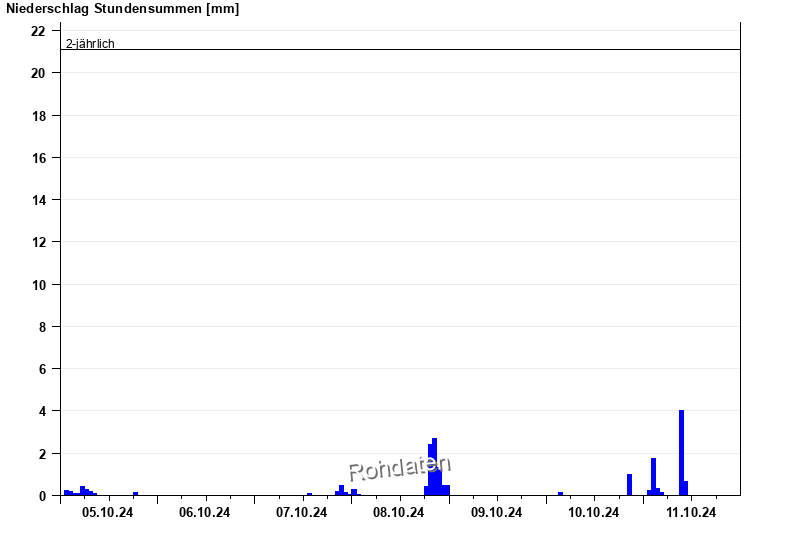Select the 08.10.24 date label
The image size is (800, 550).
pos(399,512)
